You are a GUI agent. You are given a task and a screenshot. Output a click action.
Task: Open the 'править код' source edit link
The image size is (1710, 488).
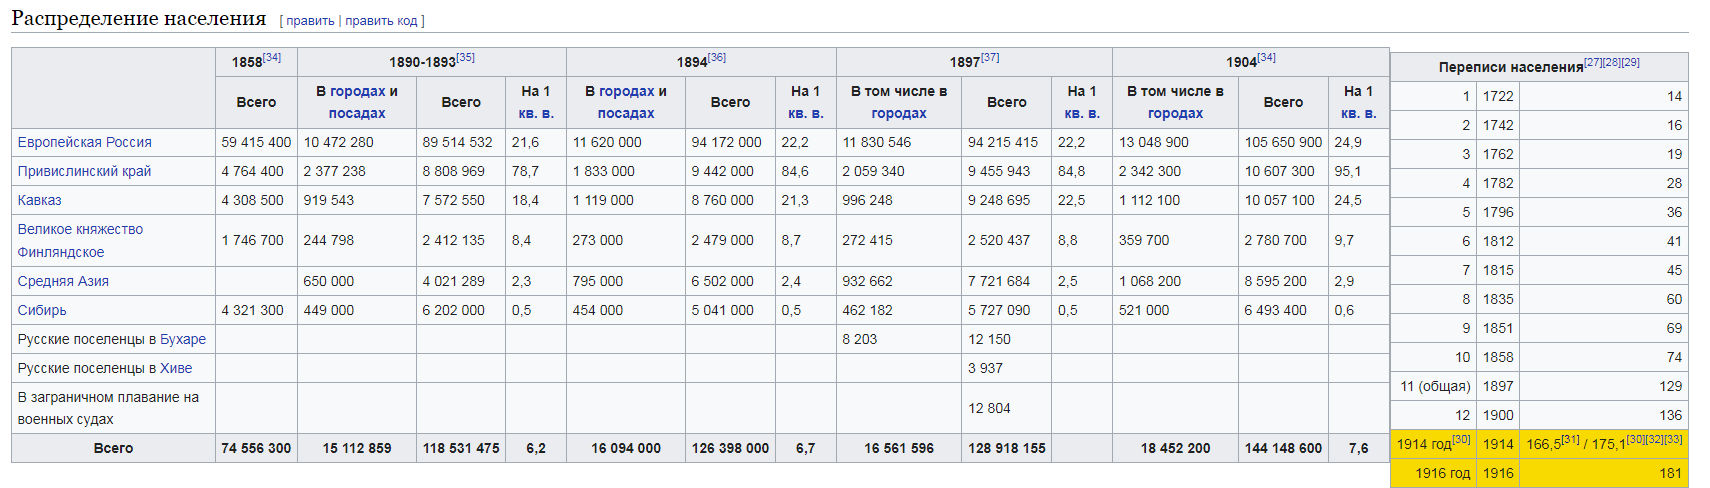point(381,21)
